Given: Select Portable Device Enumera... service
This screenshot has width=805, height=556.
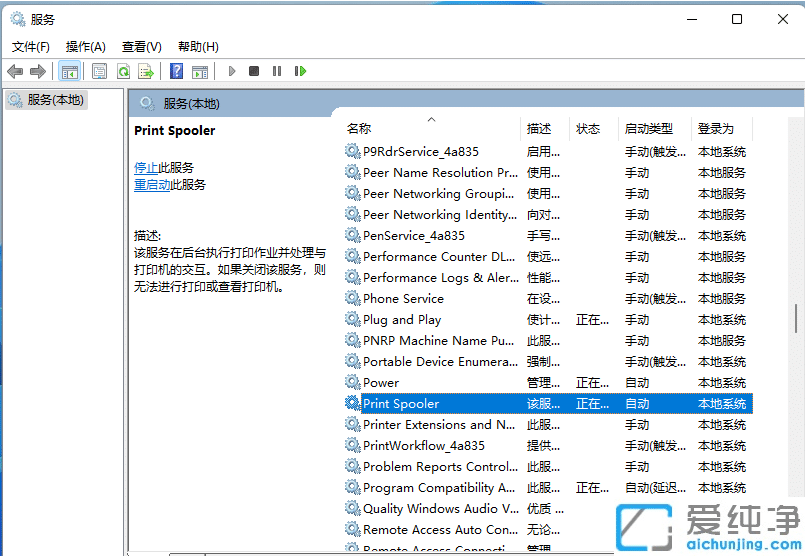Looking at the screenshot, I should click(x=440, y=361).
